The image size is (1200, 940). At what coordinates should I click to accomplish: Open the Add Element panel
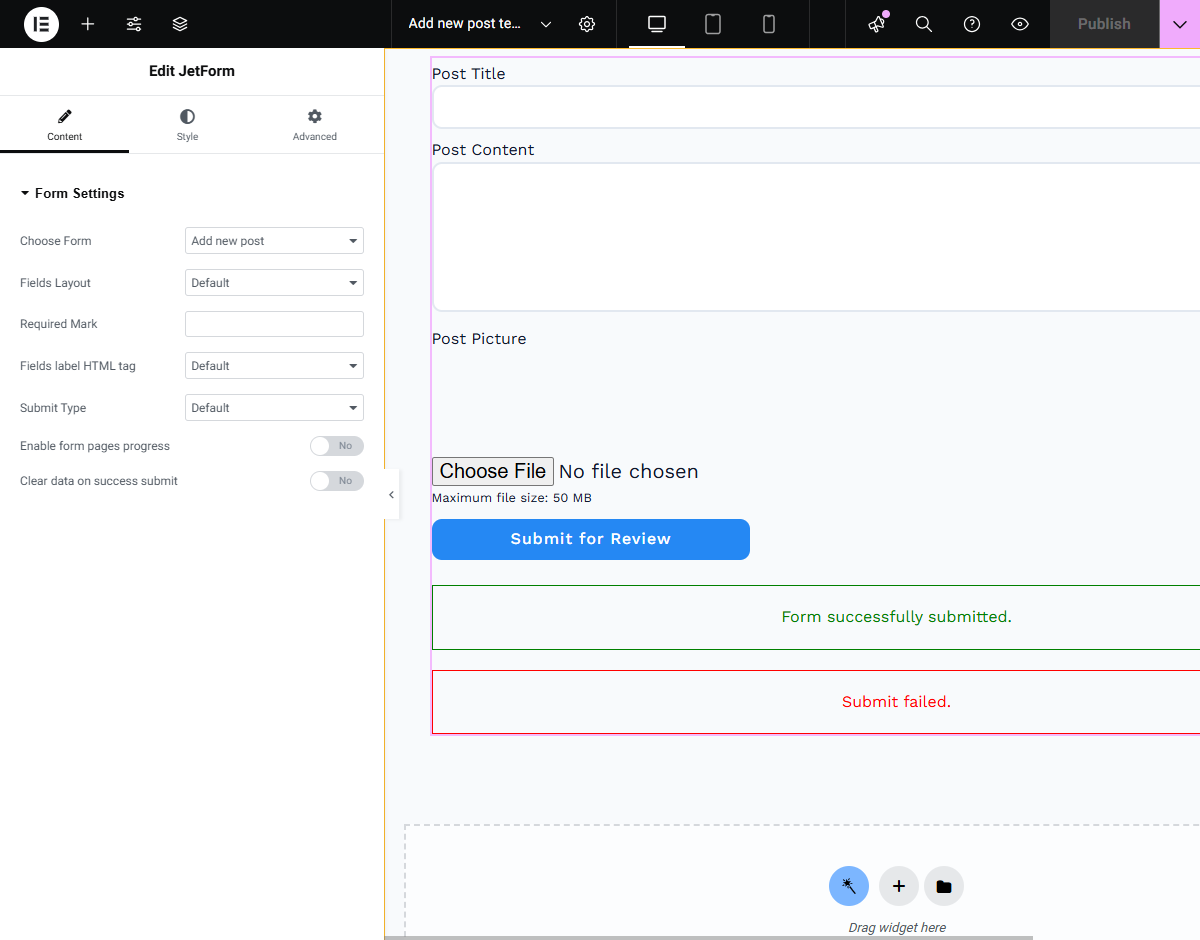[87, 24]
